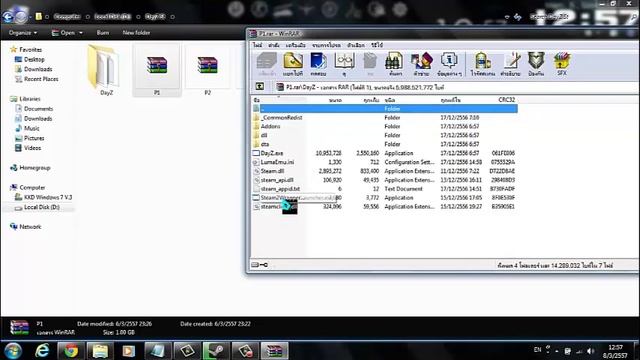Open Google Chrome from the taskbar

pos(71,351)
